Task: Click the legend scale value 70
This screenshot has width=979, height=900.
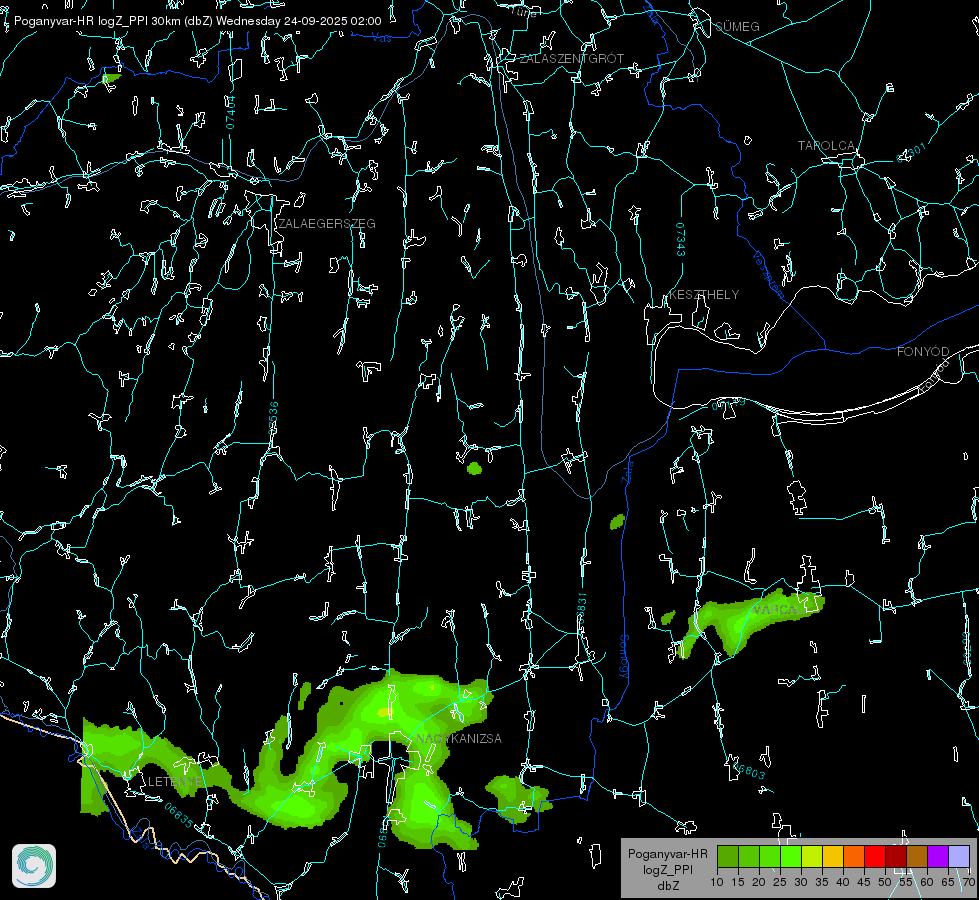Action: tap(969, 883)
